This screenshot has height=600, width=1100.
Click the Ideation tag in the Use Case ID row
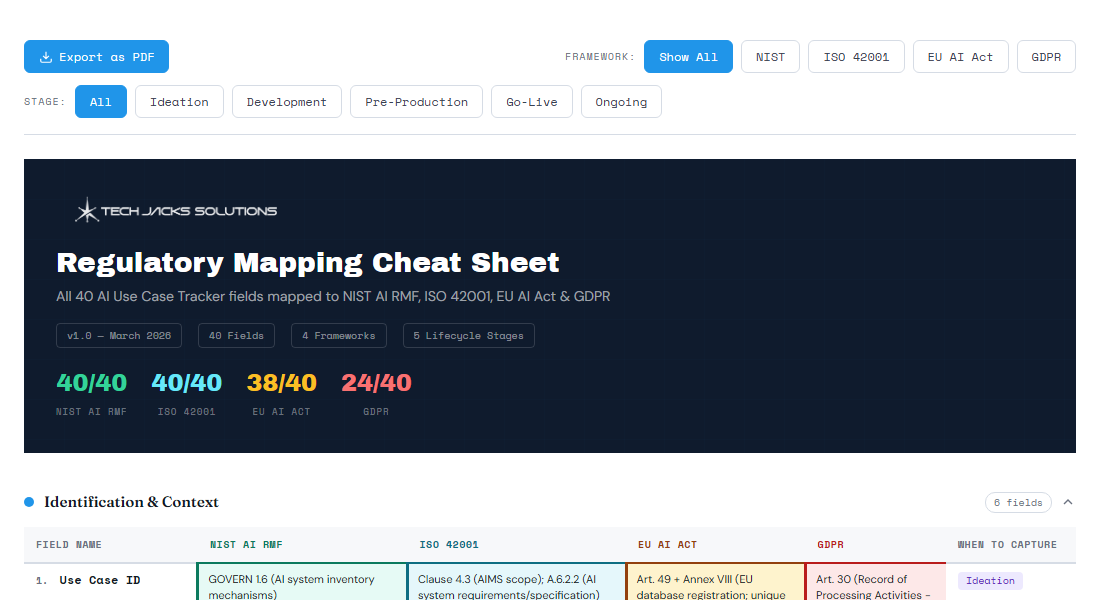[x=989, y=580]
